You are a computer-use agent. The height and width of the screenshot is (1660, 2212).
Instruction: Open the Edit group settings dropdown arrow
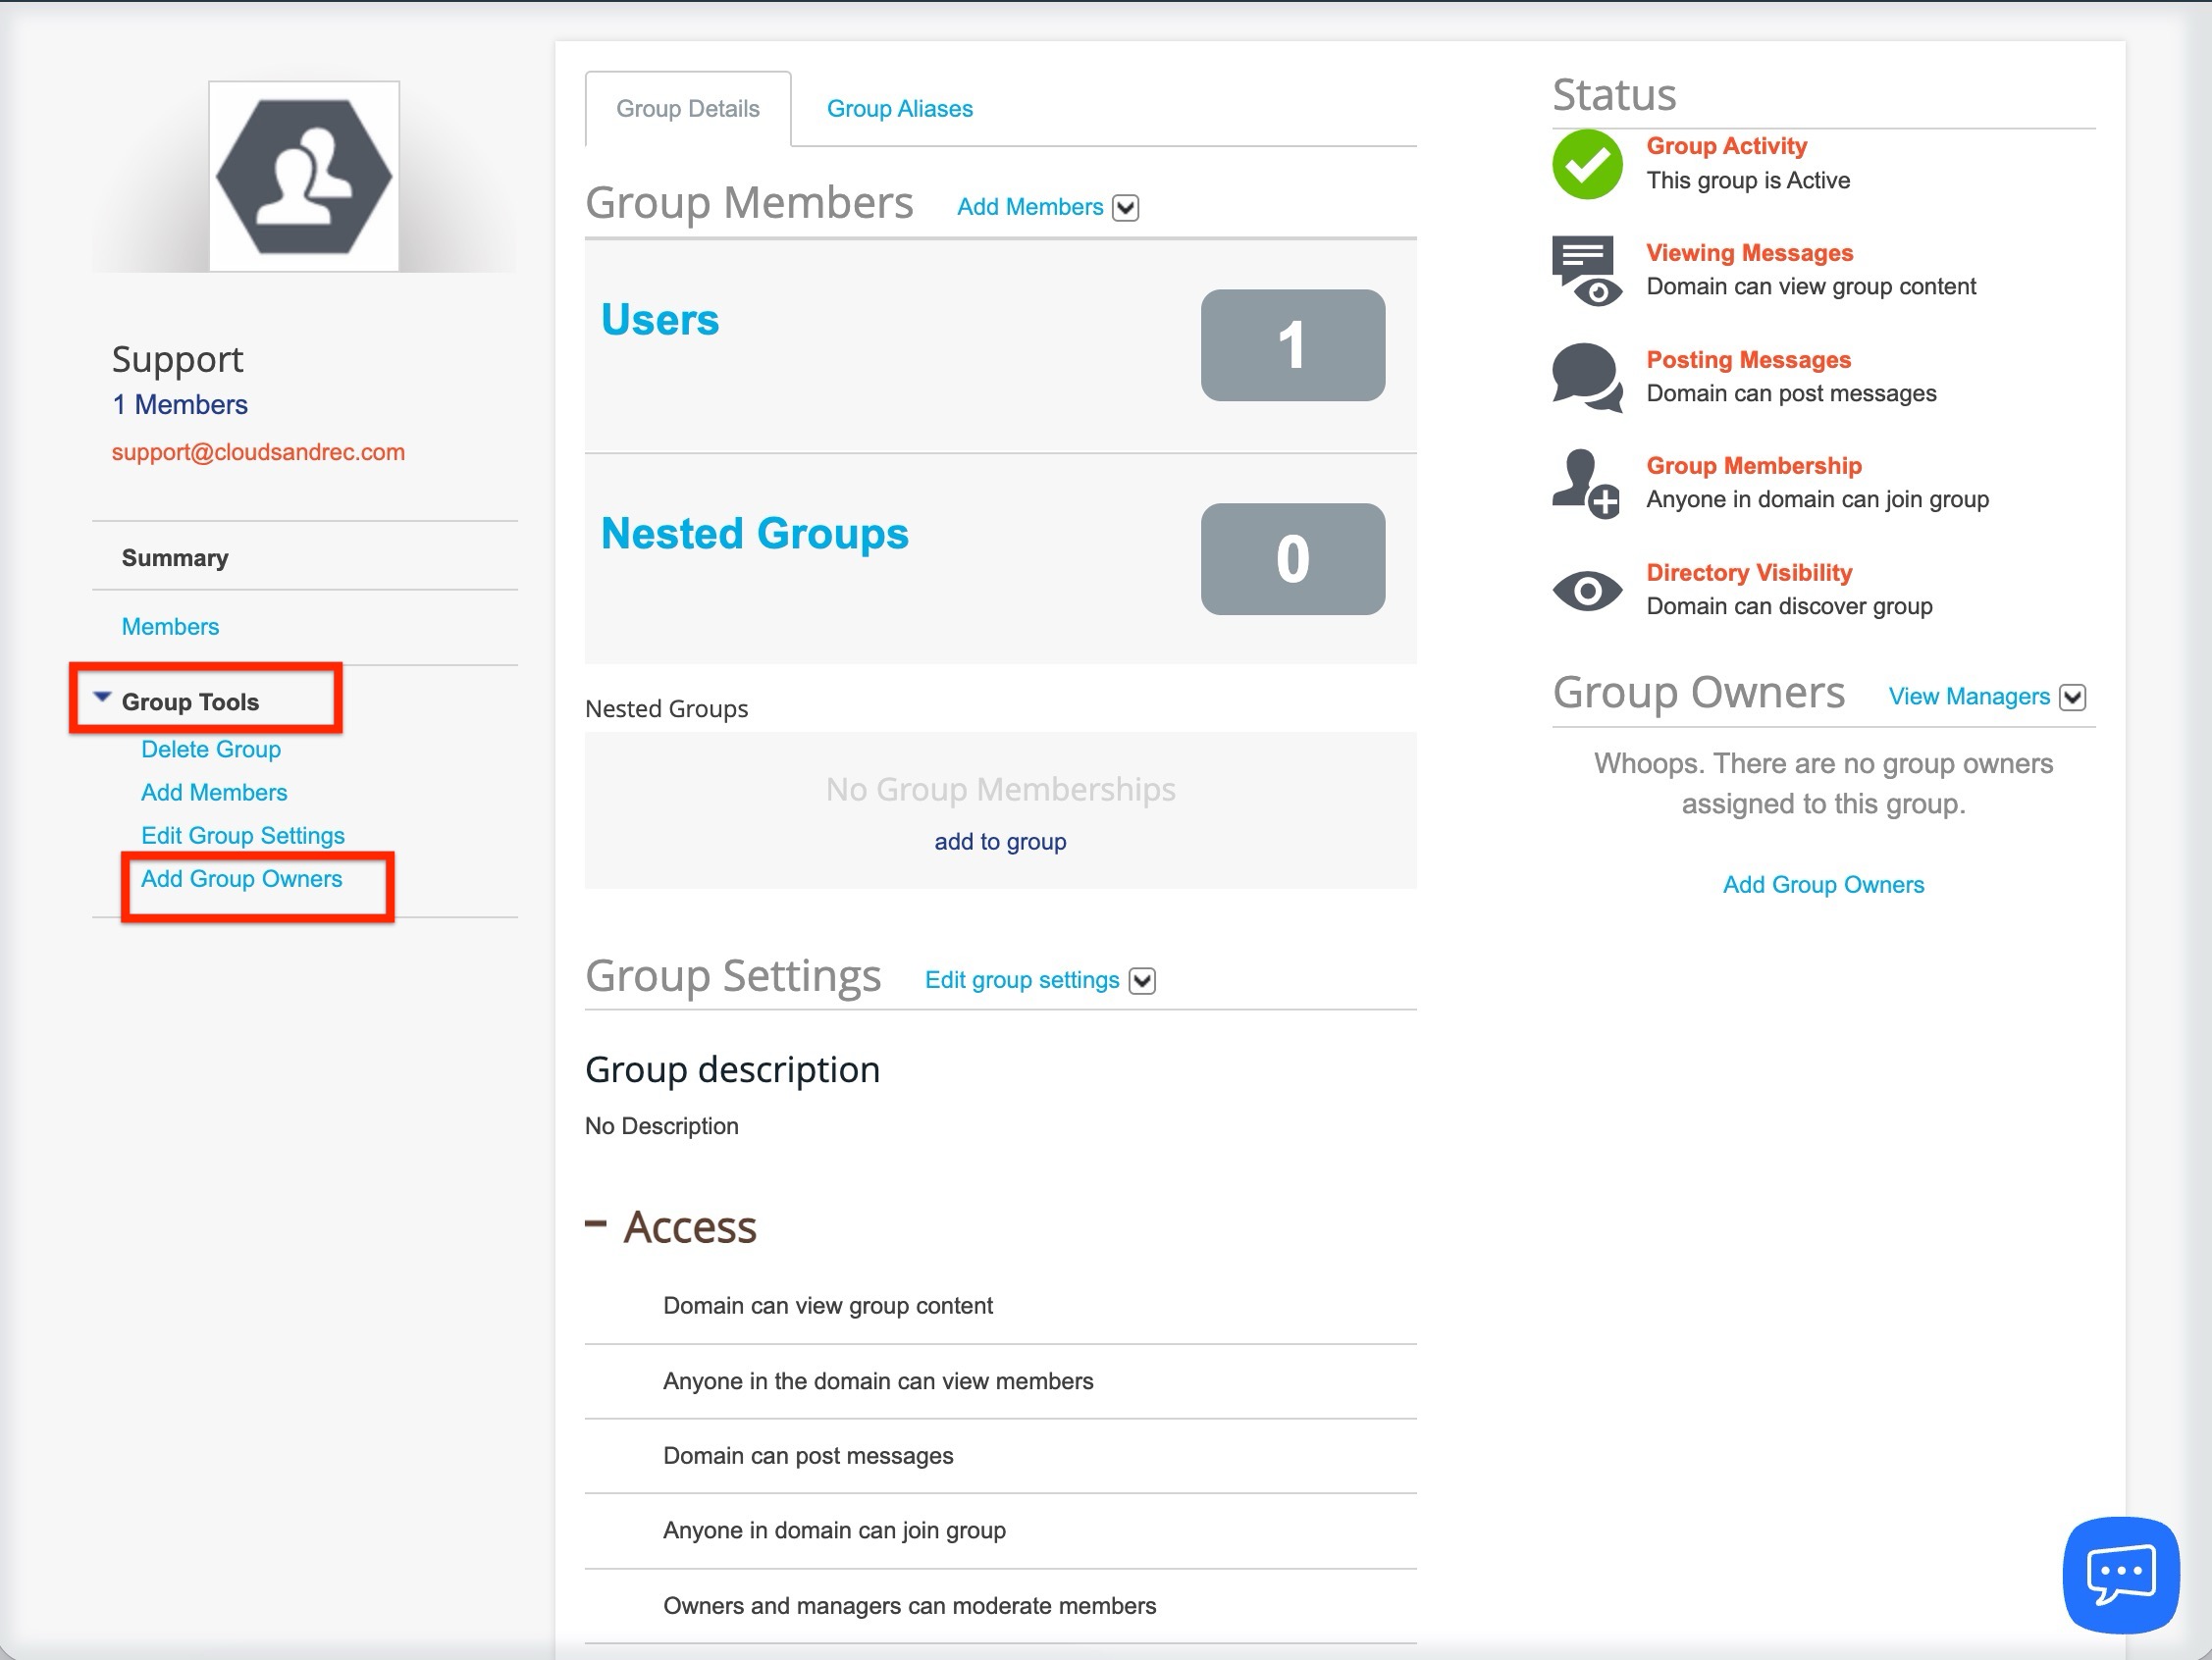click(1142, 981)
